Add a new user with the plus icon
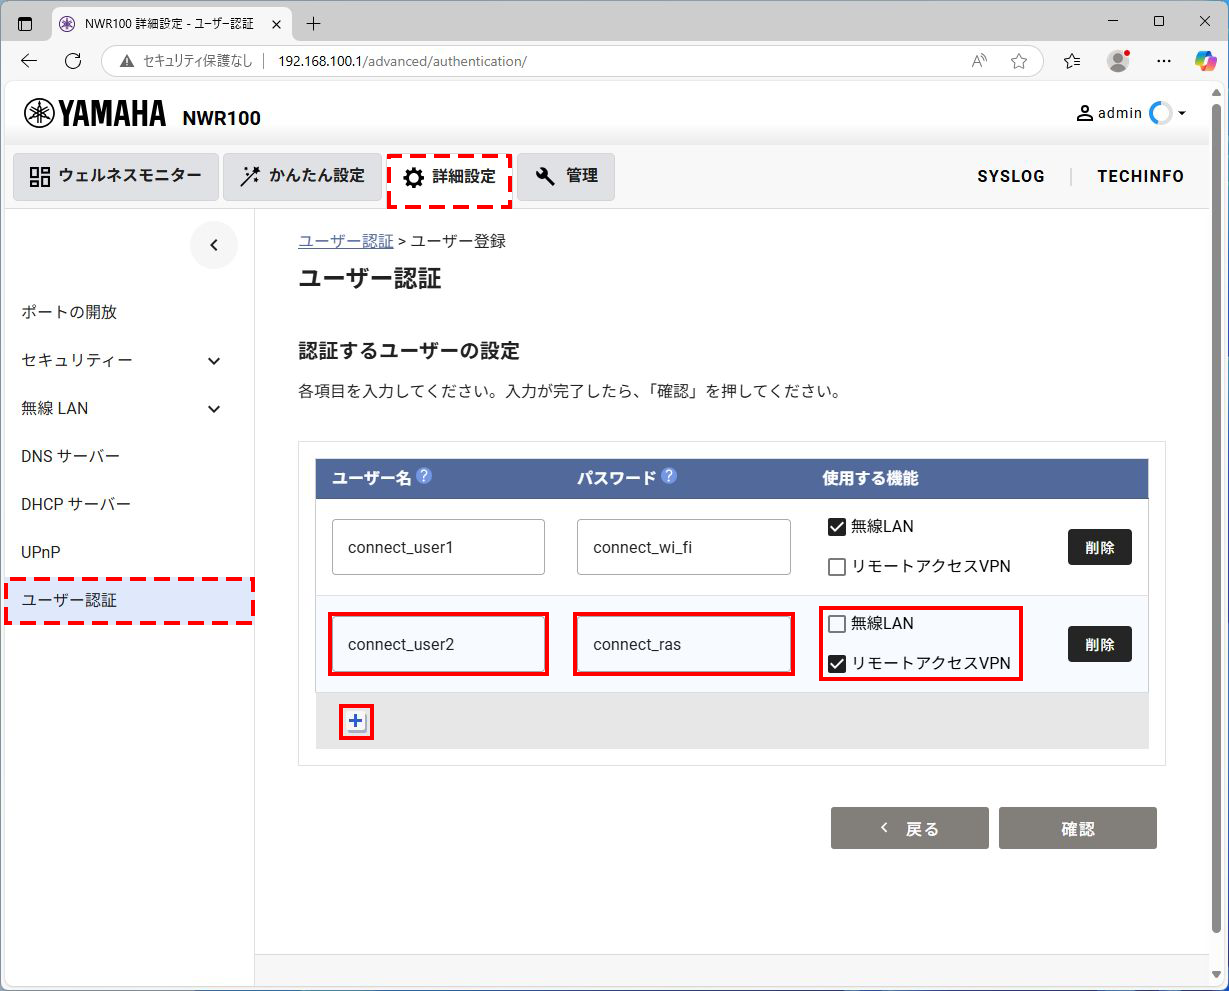 point(356,719)
